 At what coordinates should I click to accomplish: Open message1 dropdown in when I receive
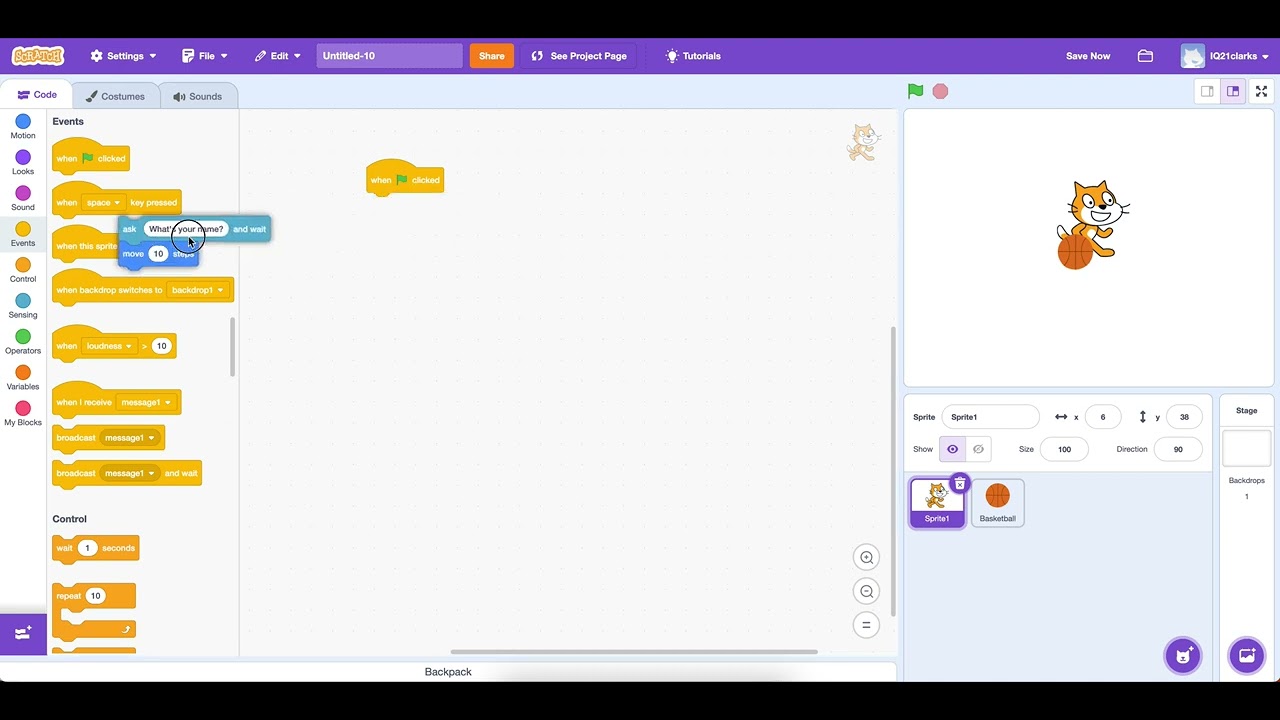[x=146, y=402]
